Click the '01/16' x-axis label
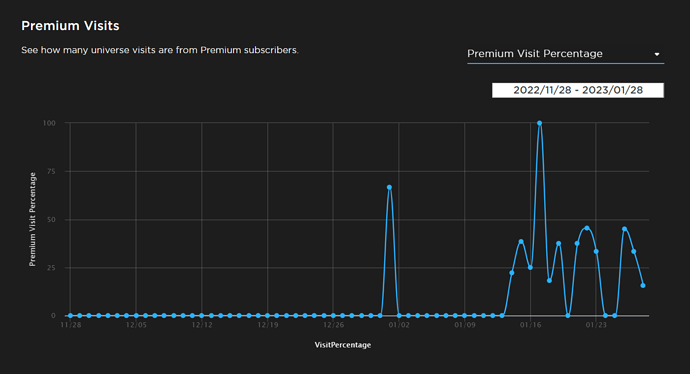690x374 pixels. click(530, 325)
